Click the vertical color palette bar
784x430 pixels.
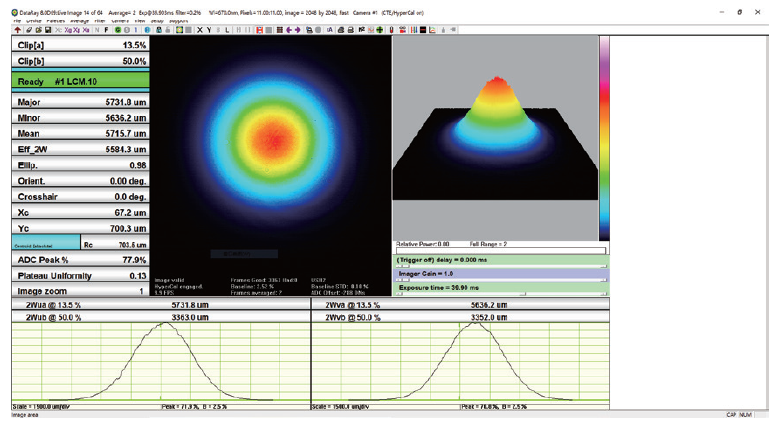604,138
